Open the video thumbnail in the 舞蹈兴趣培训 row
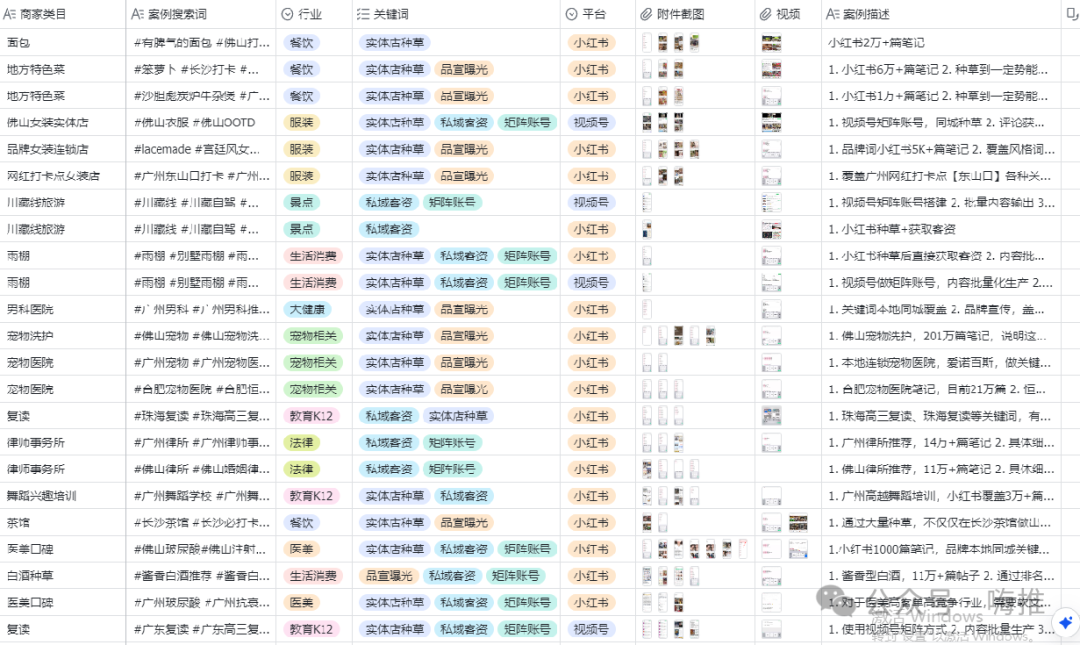This screenshot has height=645, width=1080. (771, 496)
